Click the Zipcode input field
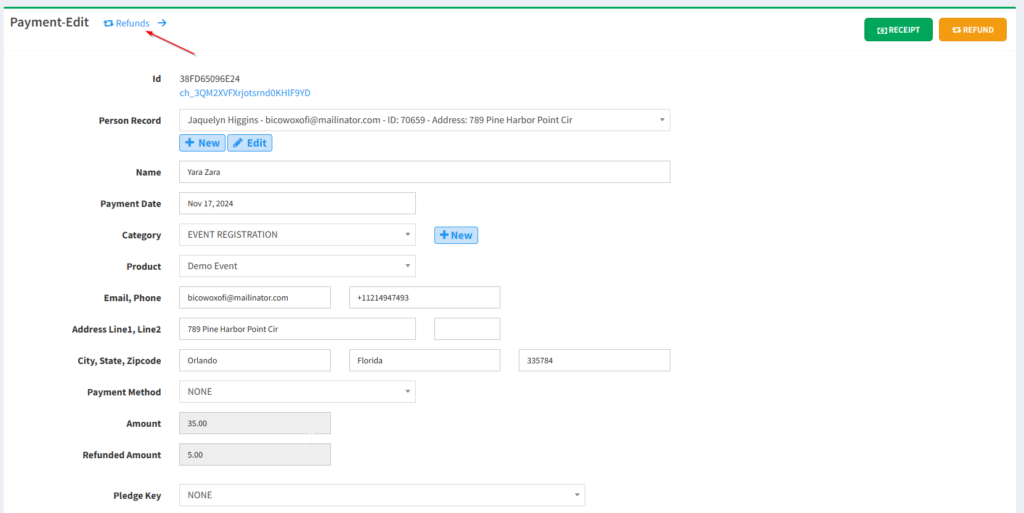Image resolution: width=1024 pixels, height=513 pixels. [x=594, y=360]
